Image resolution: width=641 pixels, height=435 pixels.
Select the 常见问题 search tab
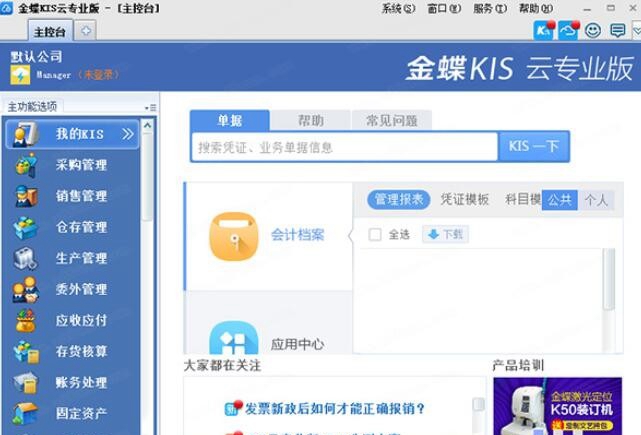[392, 121]
